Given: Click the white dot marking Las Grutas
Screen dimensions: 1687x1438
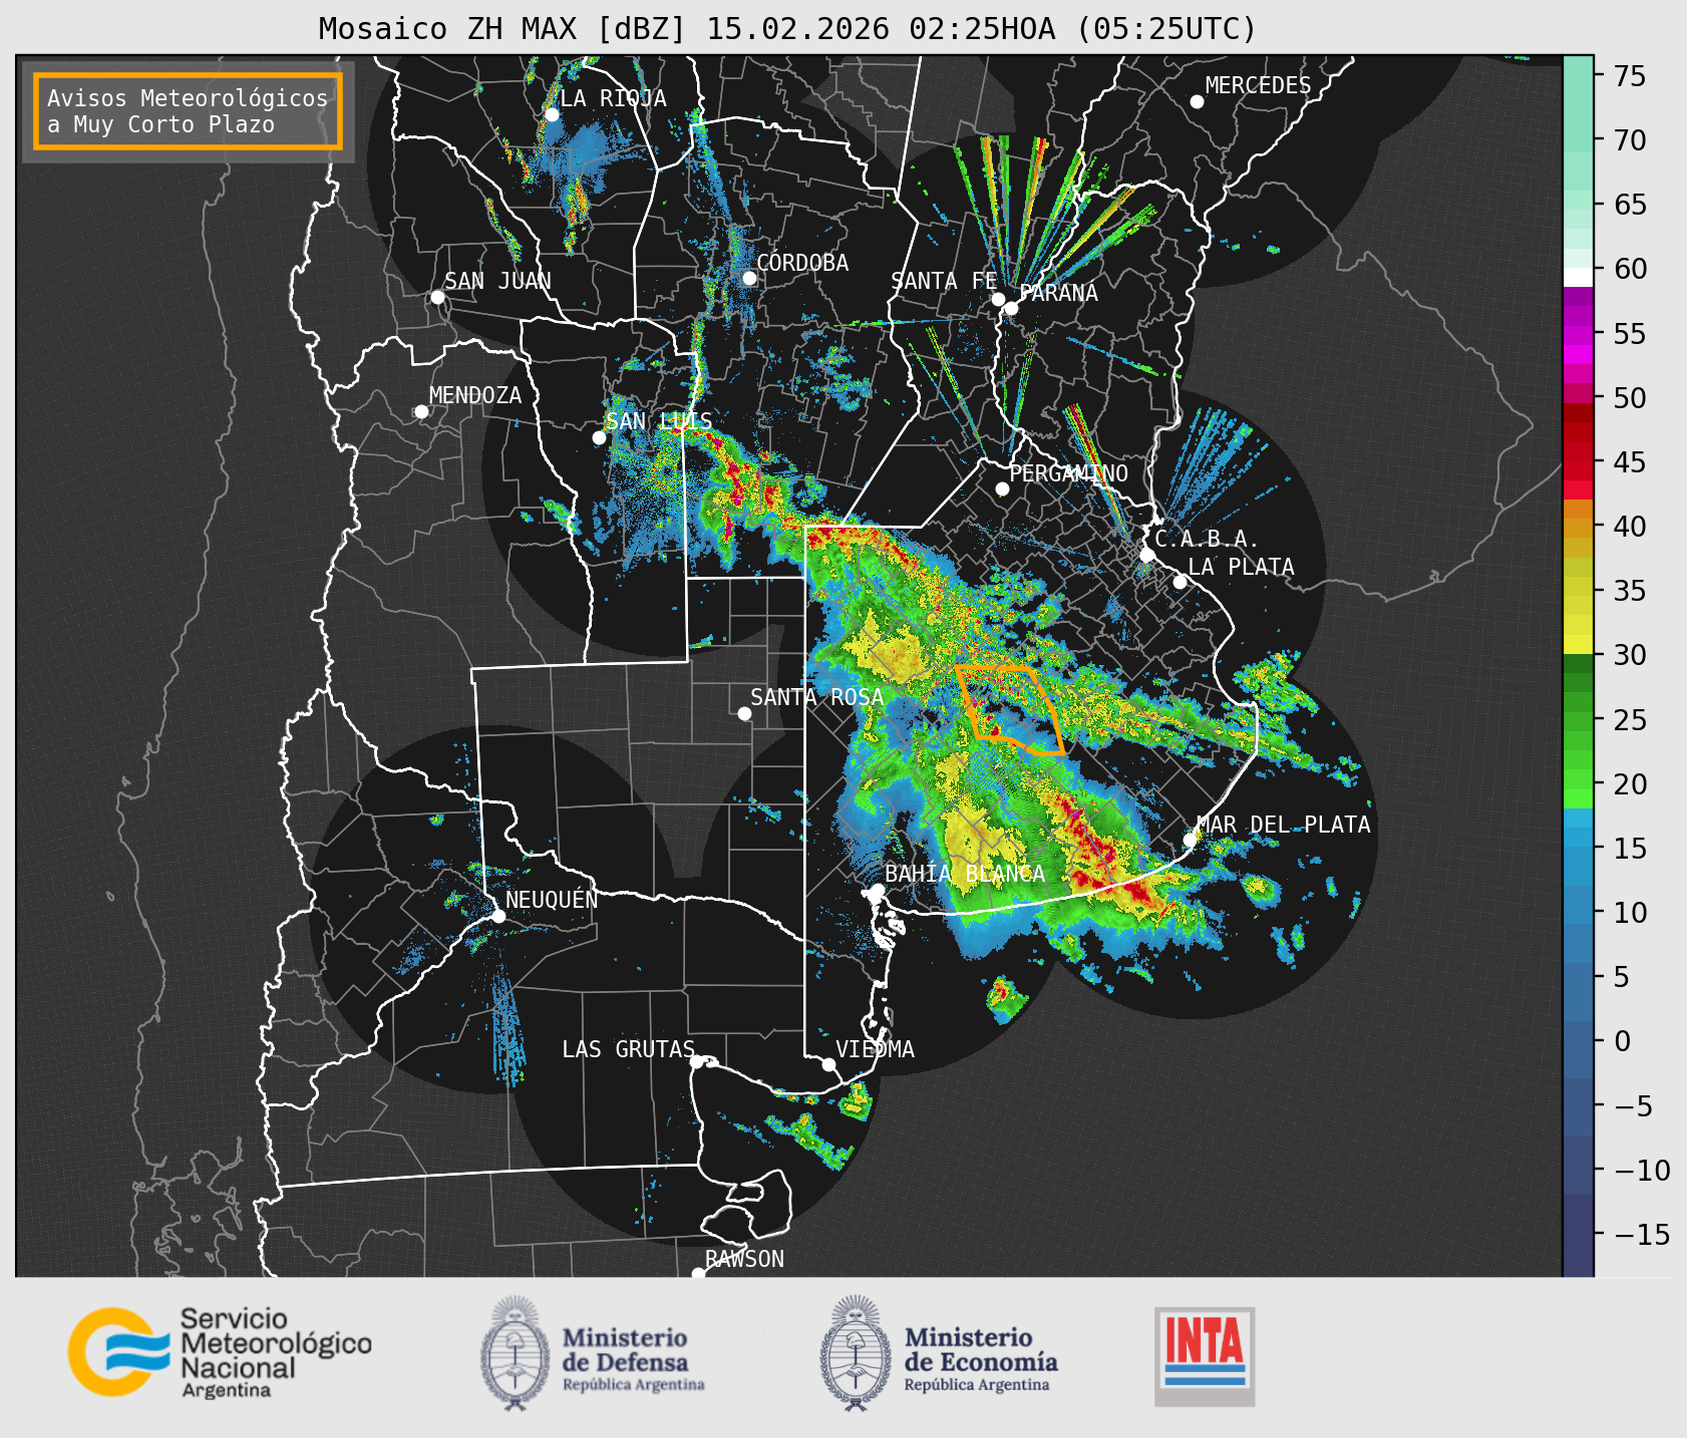Looking at the screenshot, I should [696, 1062].
